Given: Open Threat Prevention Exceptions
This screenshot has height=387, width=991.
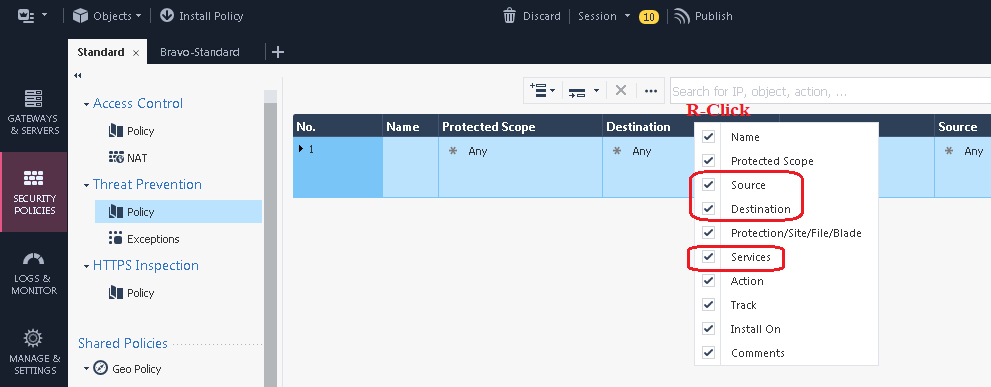Looking at the screenshot, I should click(144, 238).
